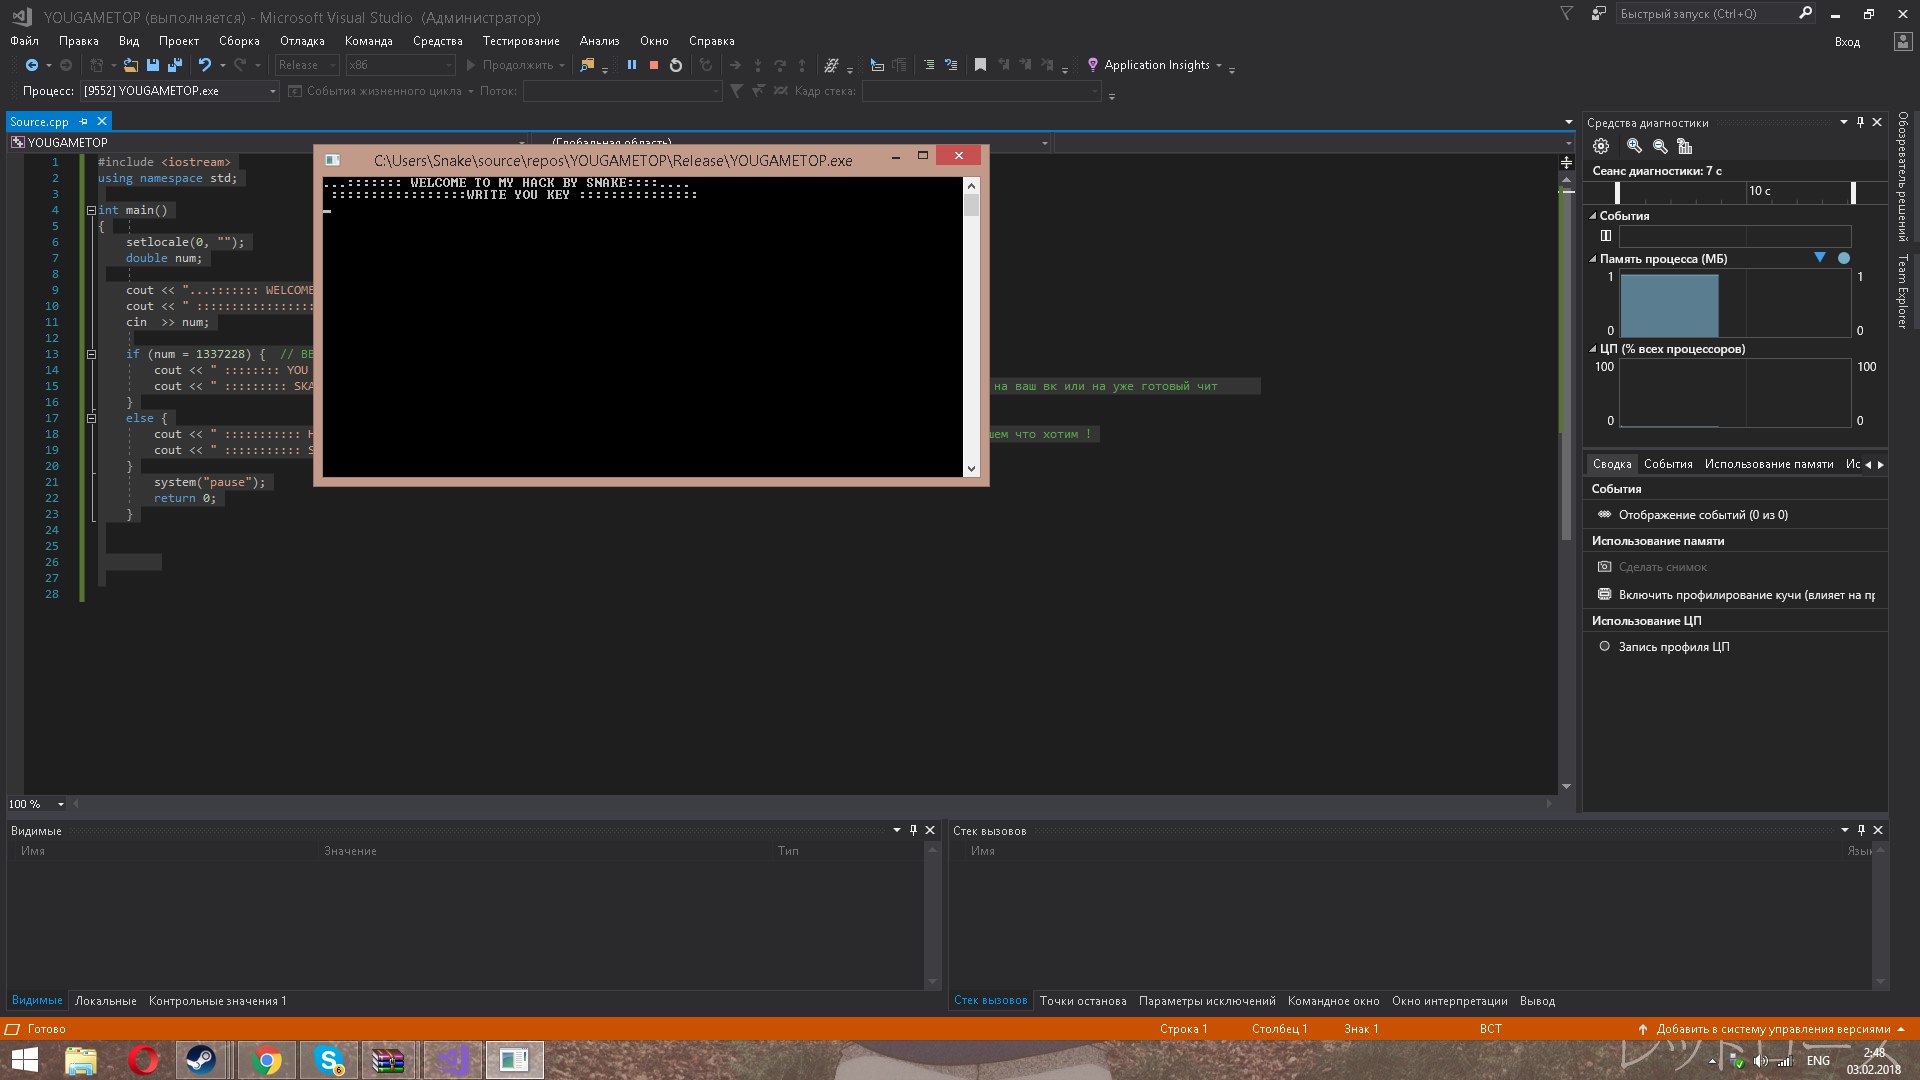Switch to Использование памяти tab
This screenshot has width=1920, height=1080.
tap(1768, 464)
